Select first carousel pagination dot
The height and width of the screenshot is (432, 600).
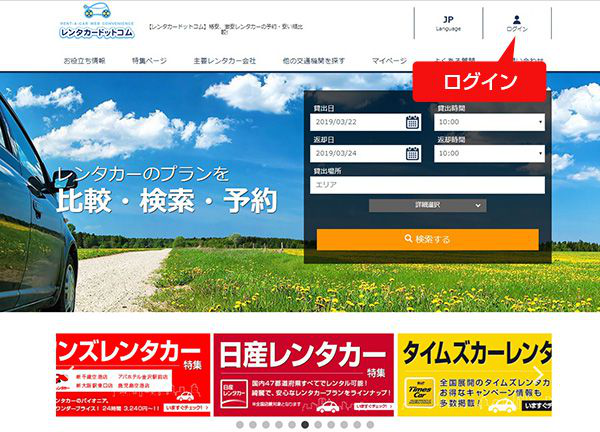click(240, 425)
